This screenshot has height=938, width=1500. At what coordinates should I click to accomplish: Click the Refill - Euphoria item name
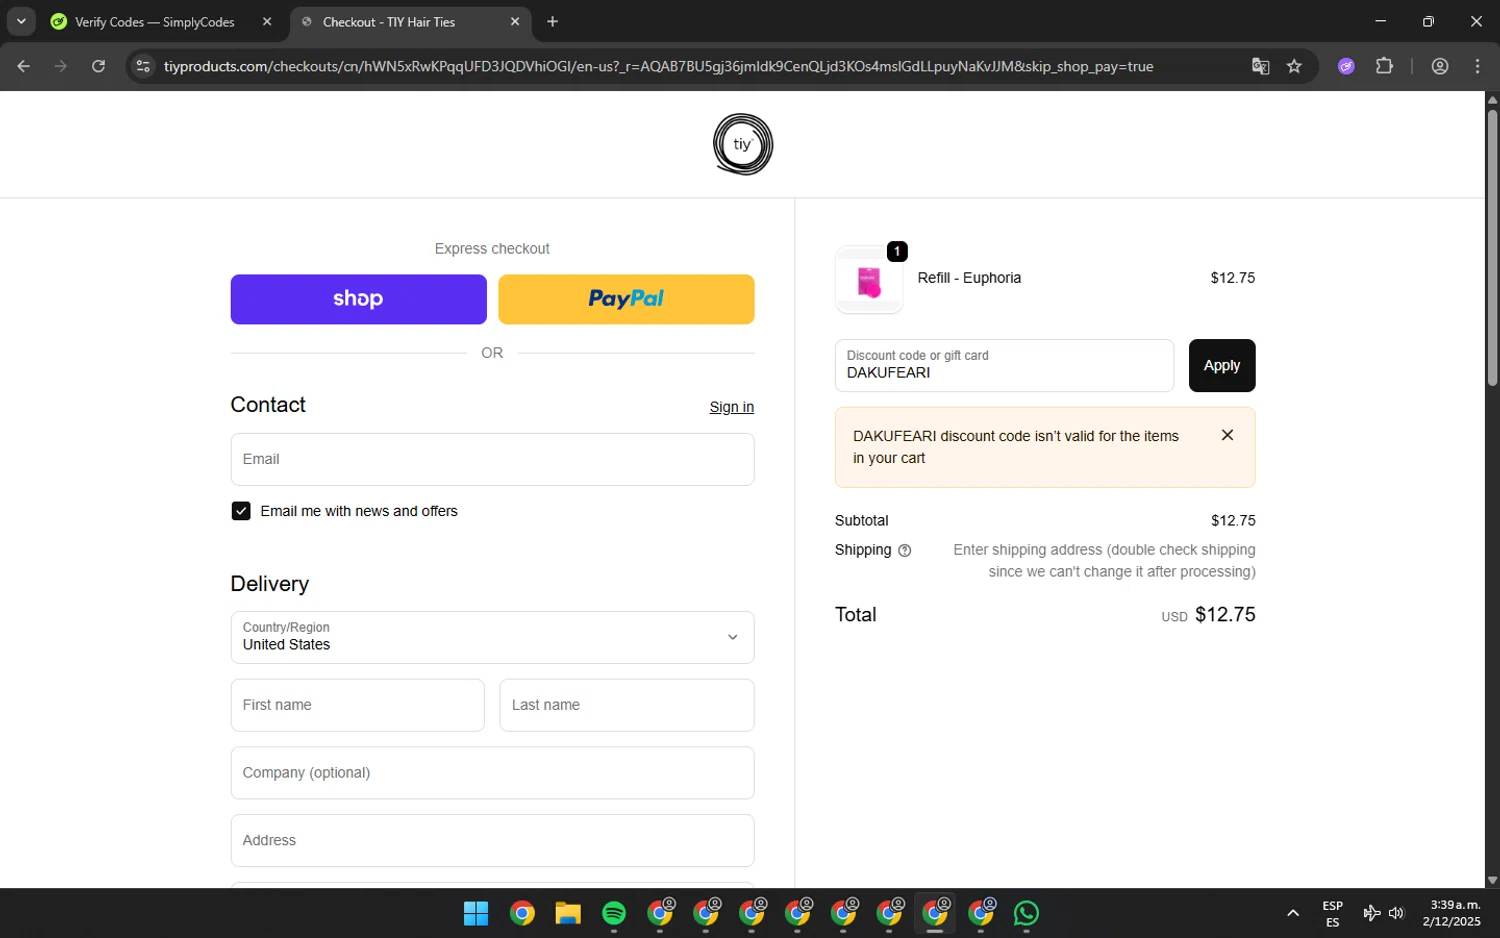click(969, 278)
